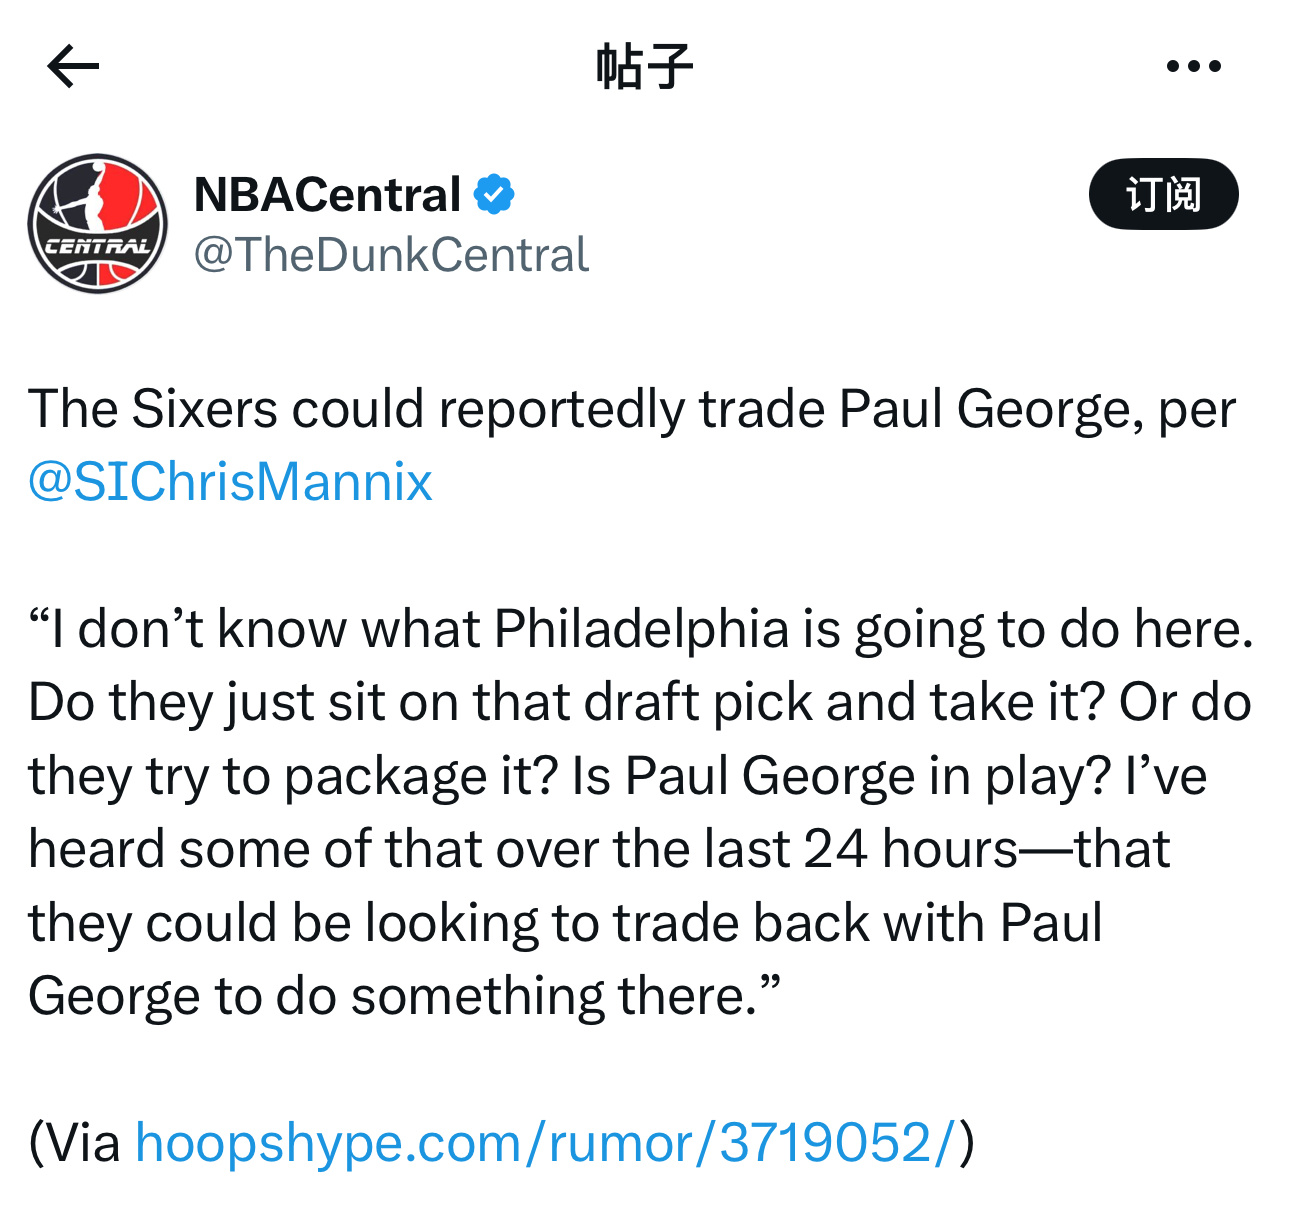Tap the closing parenthesis after the hoopshype link
Screen dimensions: 1290x1231
coord(966,1142)
